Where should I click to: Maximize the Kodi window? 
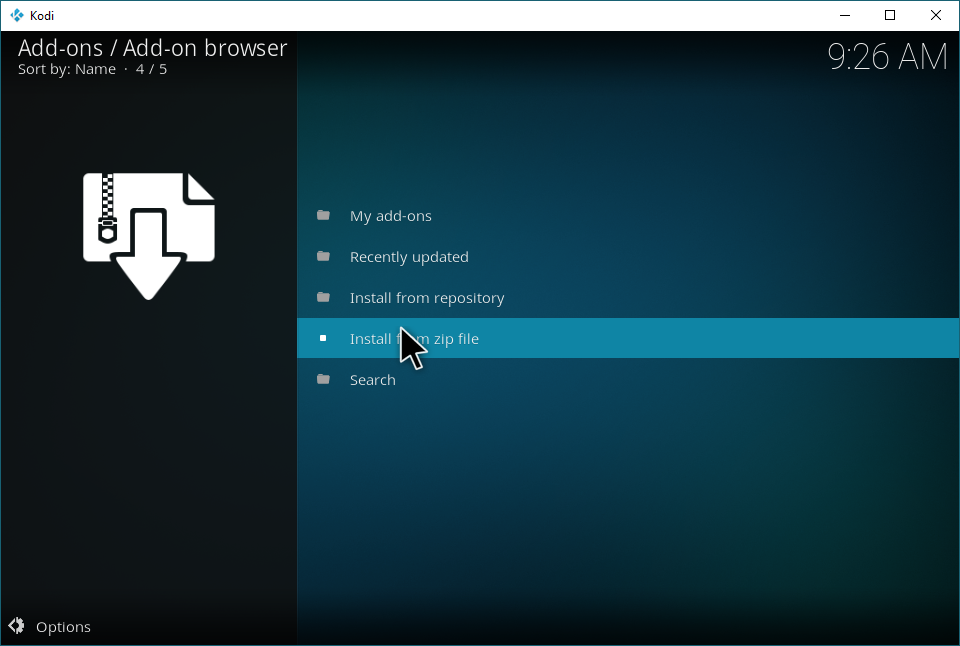889,15
